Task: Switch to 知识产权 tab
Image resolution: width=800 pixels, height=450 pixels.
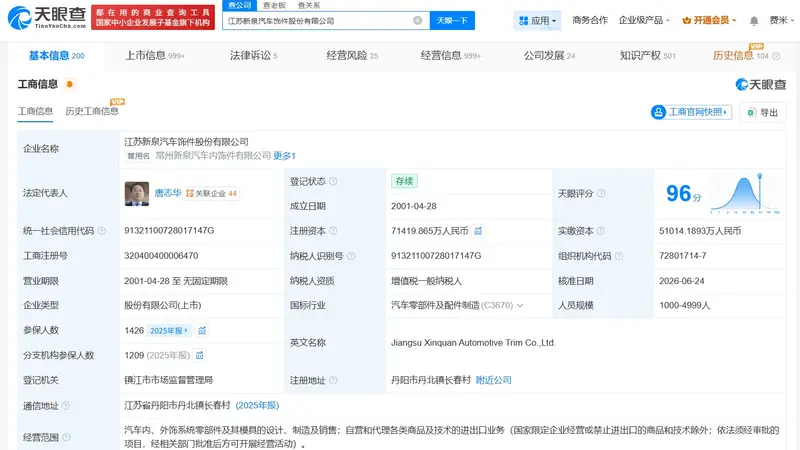Action: pyautogui.click(x=647, y=56)
